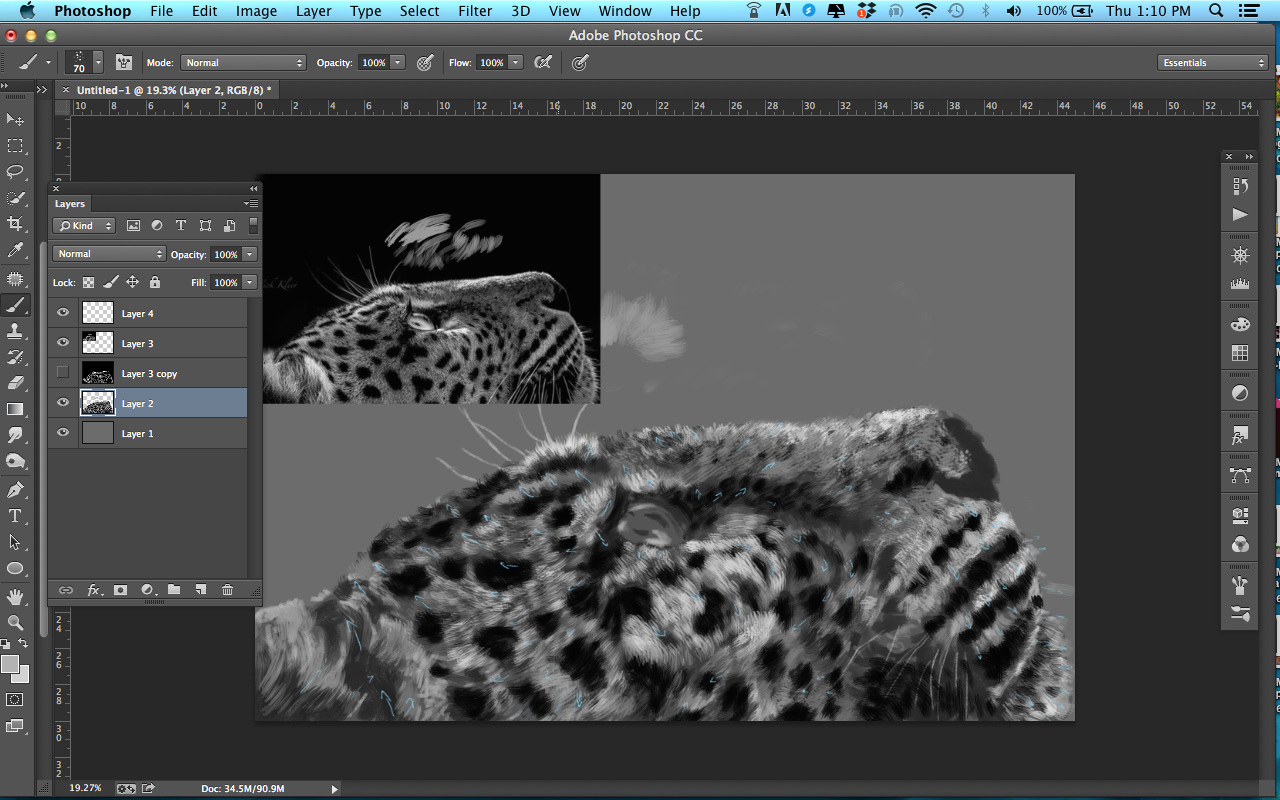
Task: Hide Layer 1 visibility
Action: [x=63, y=433]
